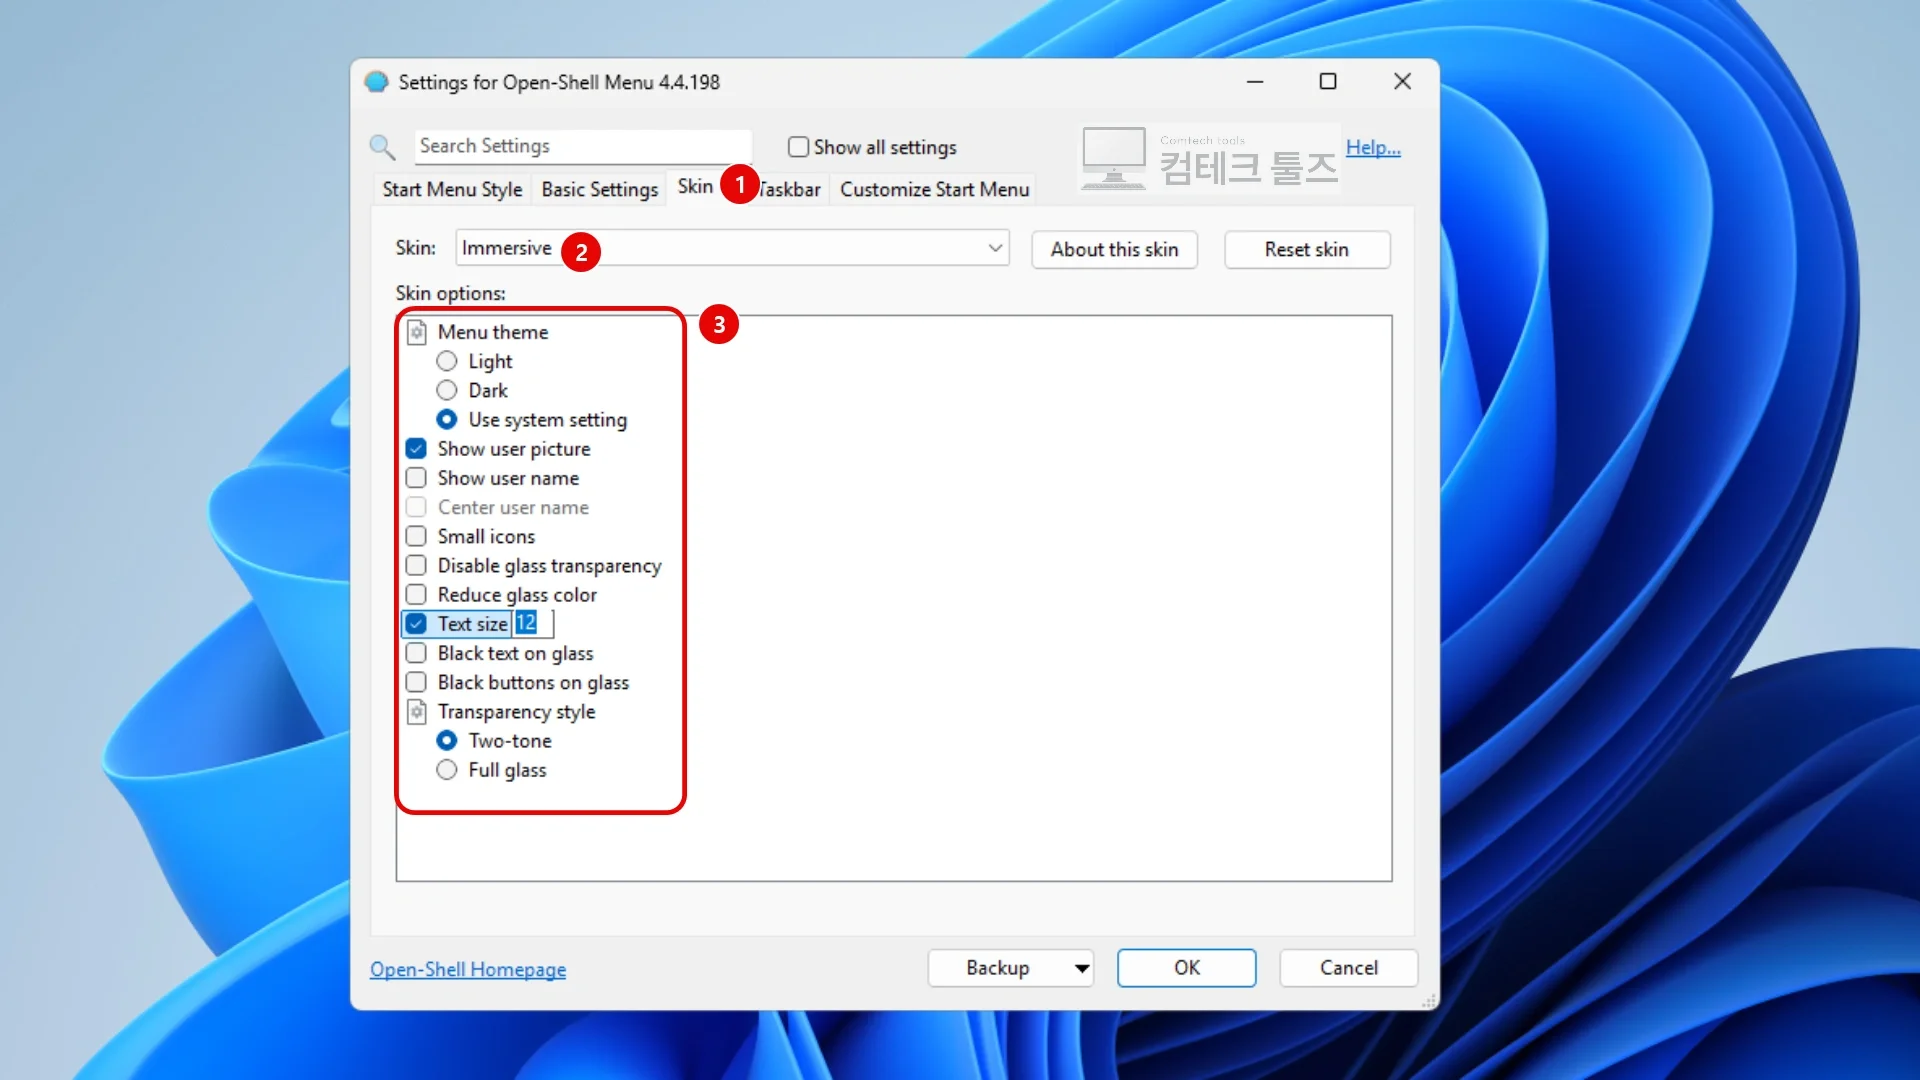Click the Cancel button
The width and height of the screenshot is (1920, 1080).
(1348, 968)
